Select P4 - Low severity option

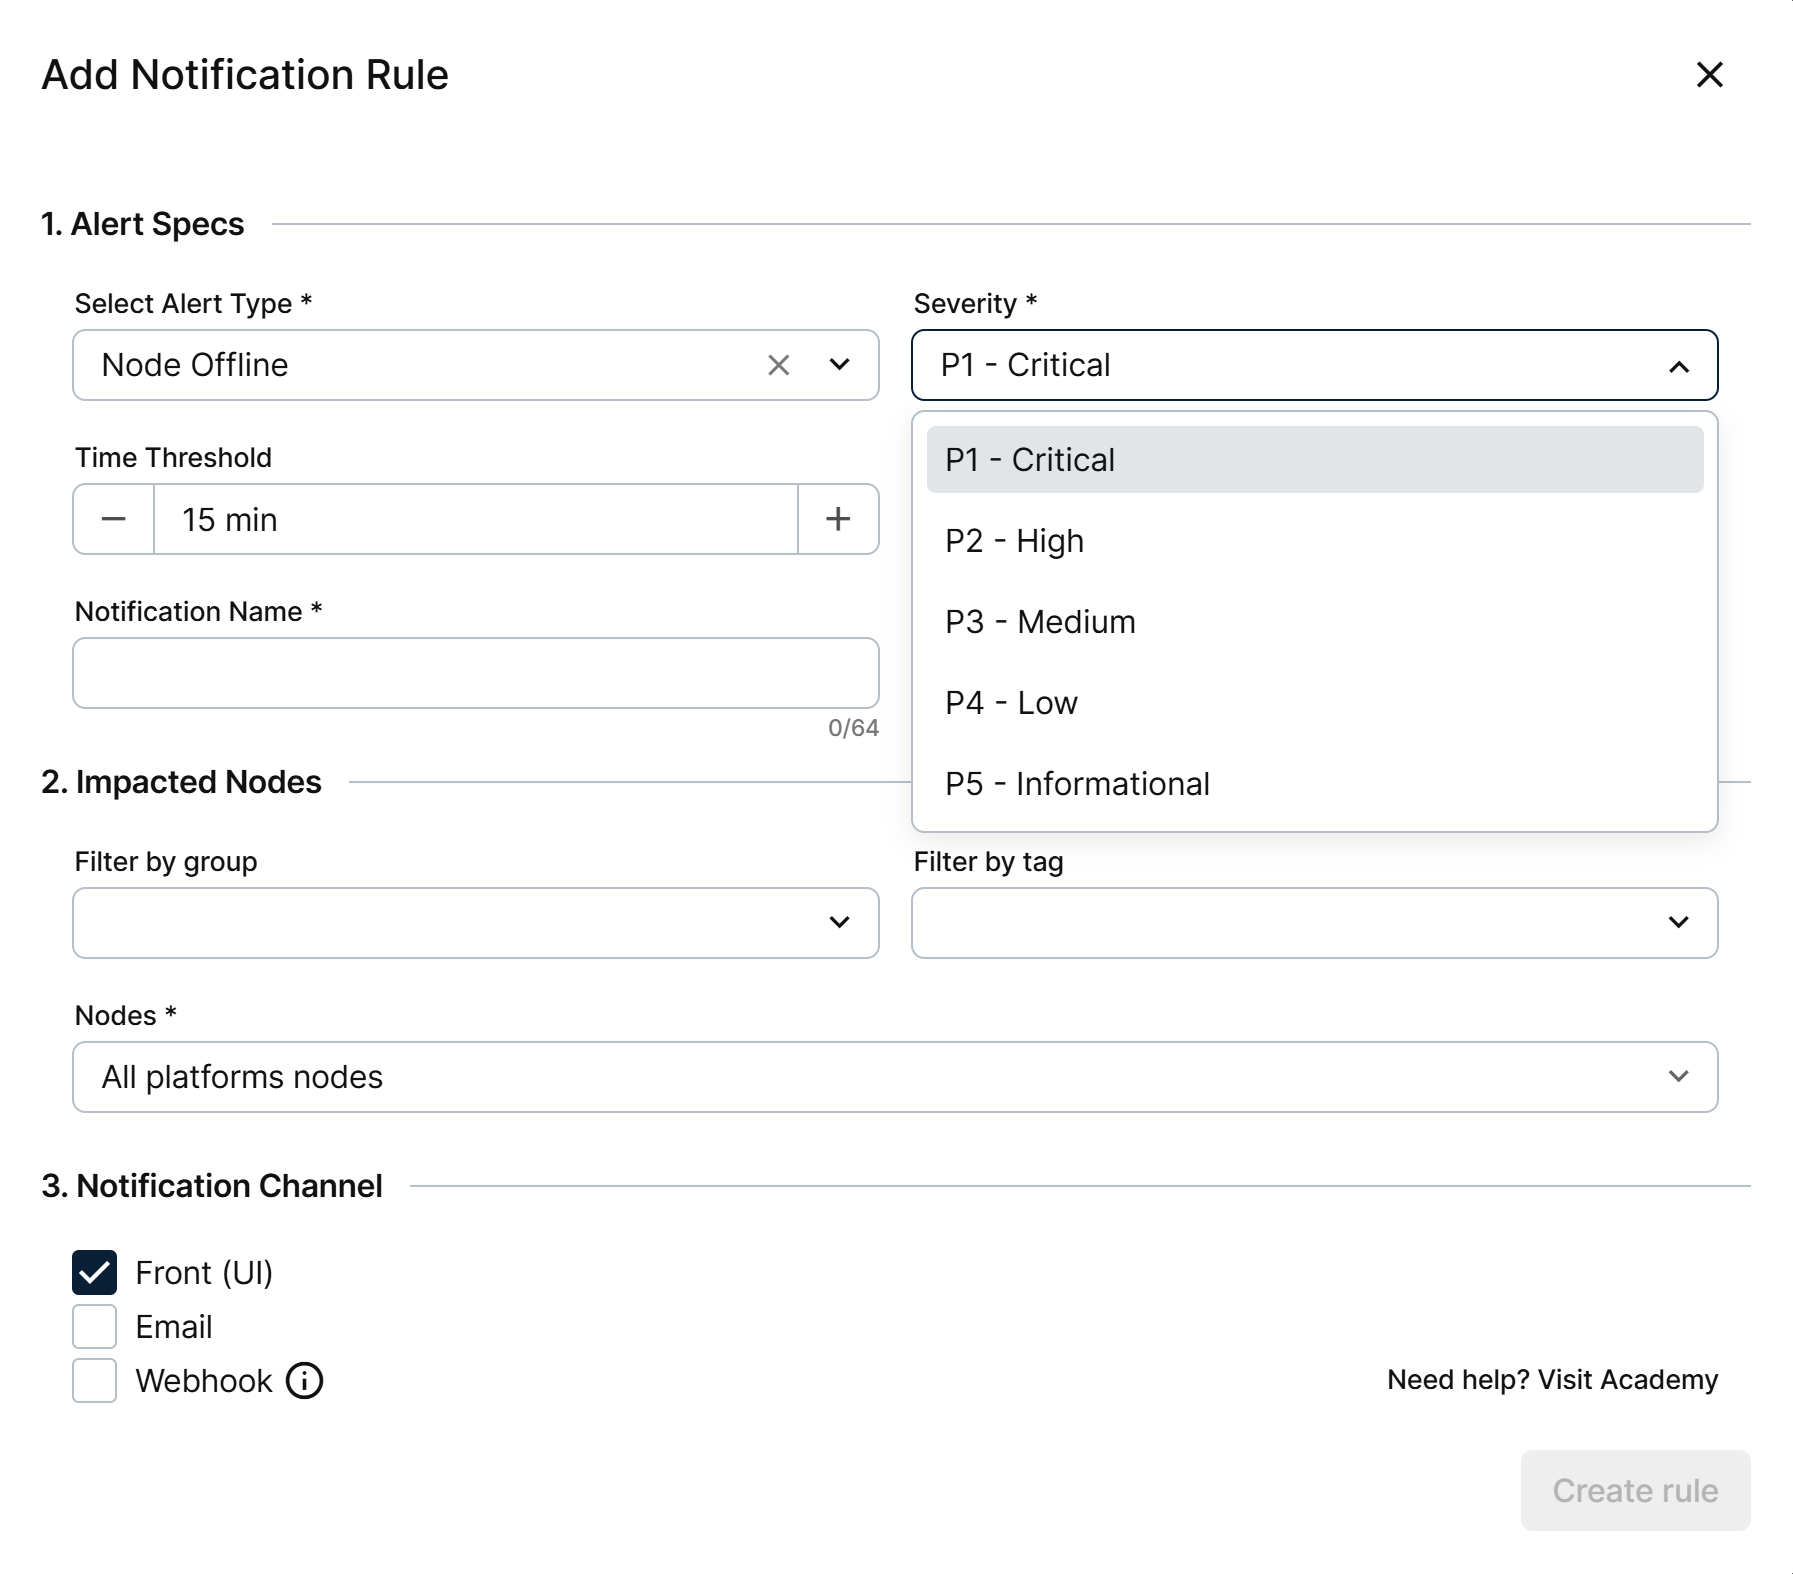(1314, 703)
